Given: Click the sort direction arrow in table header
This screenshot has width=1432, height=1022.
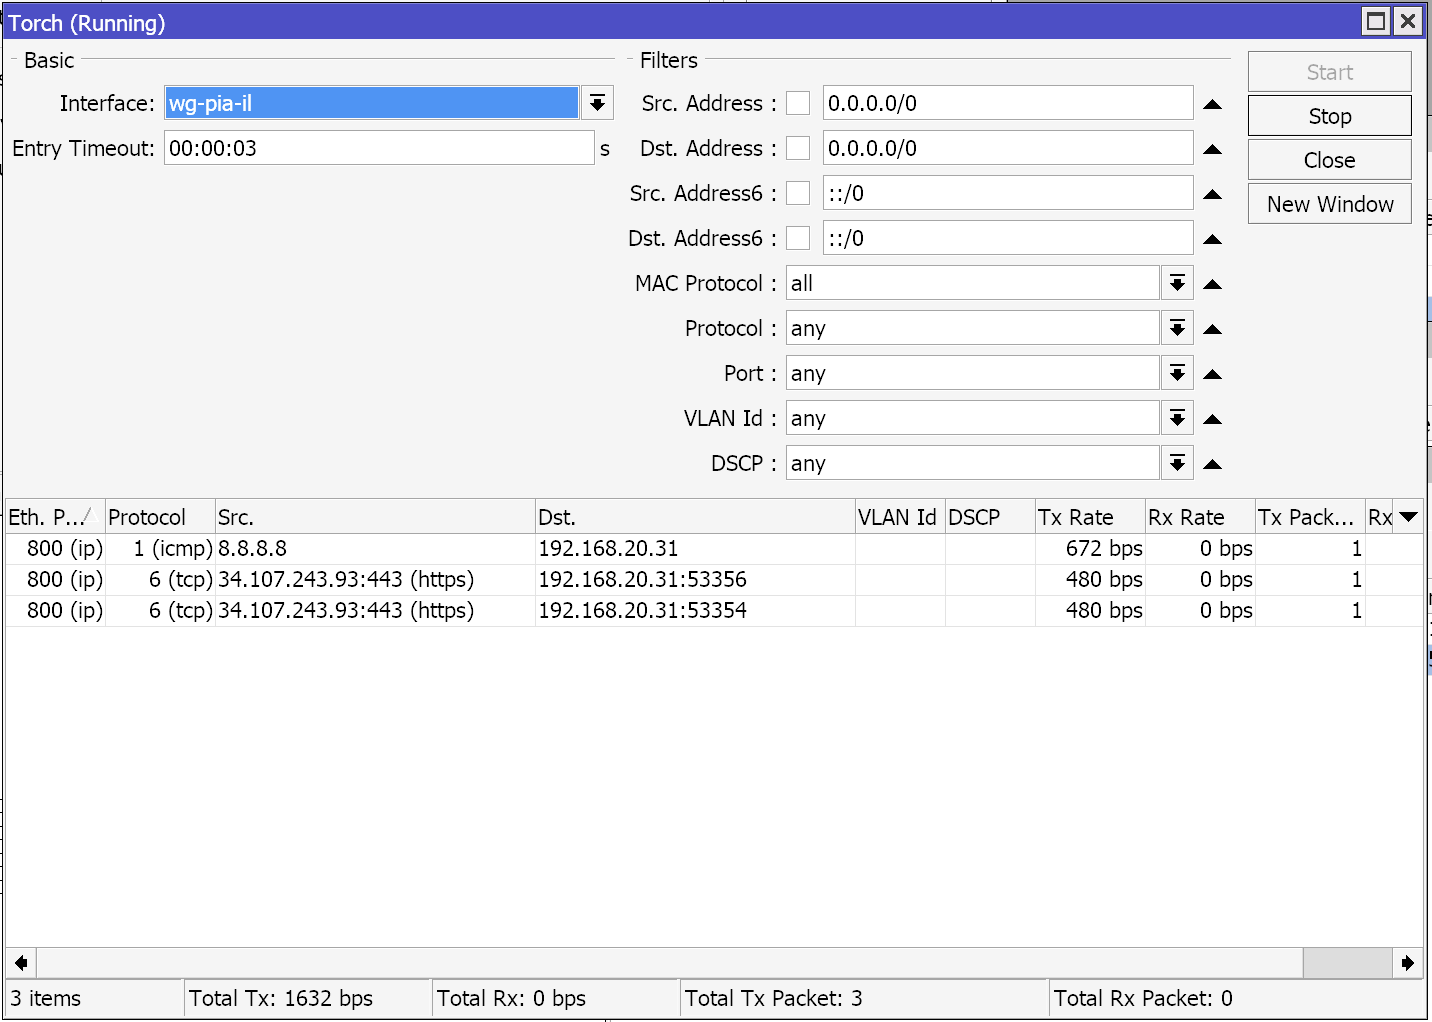Looking at the screenshot, I should (x=1408, y=517).
